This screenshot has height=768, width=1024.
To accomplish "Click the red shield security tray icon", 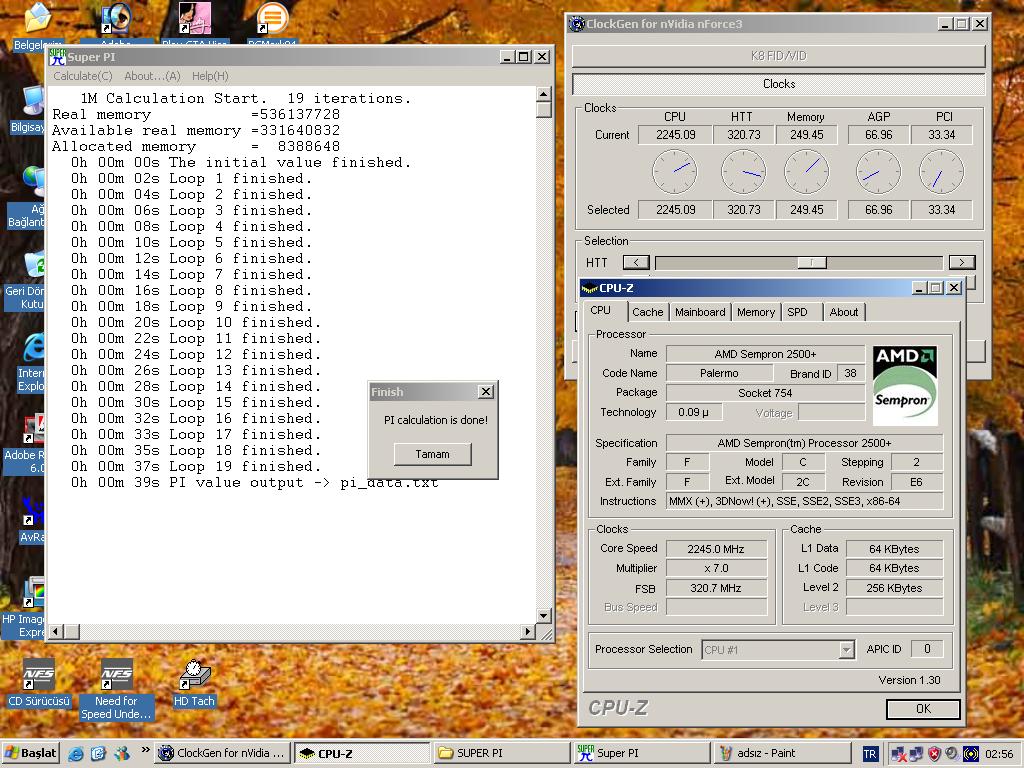I will (935, 754).
